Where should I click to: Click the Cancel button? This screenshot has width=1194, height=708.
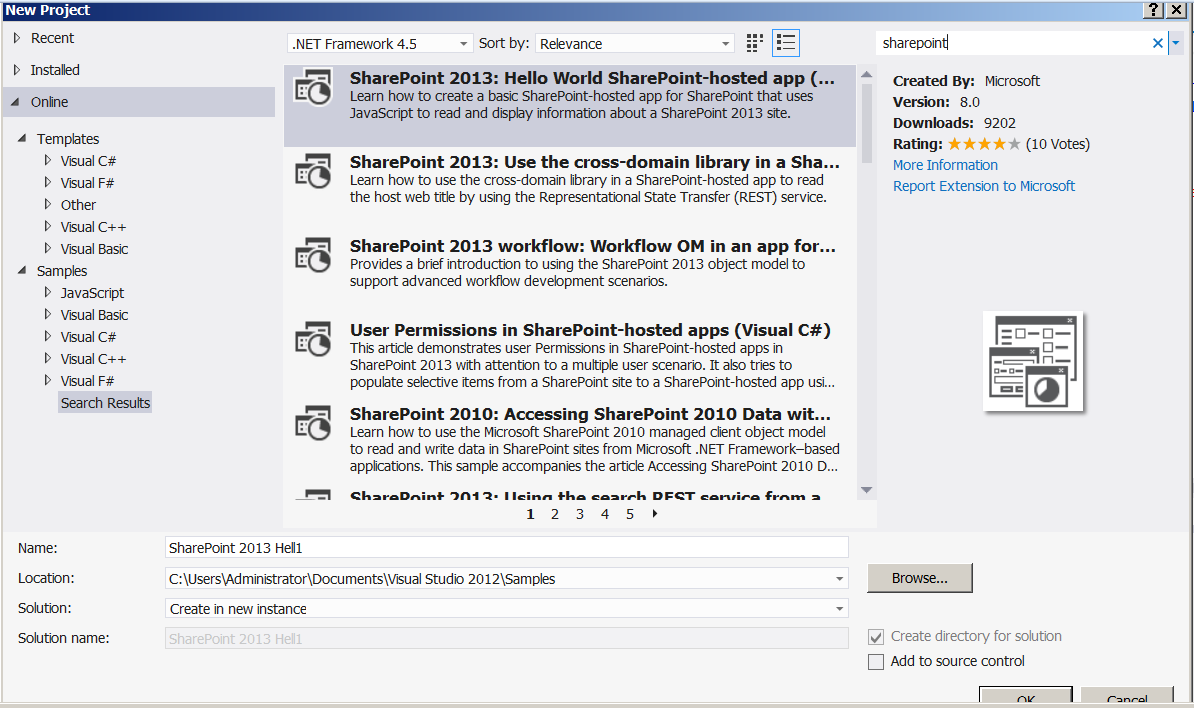coord(1127,695)
